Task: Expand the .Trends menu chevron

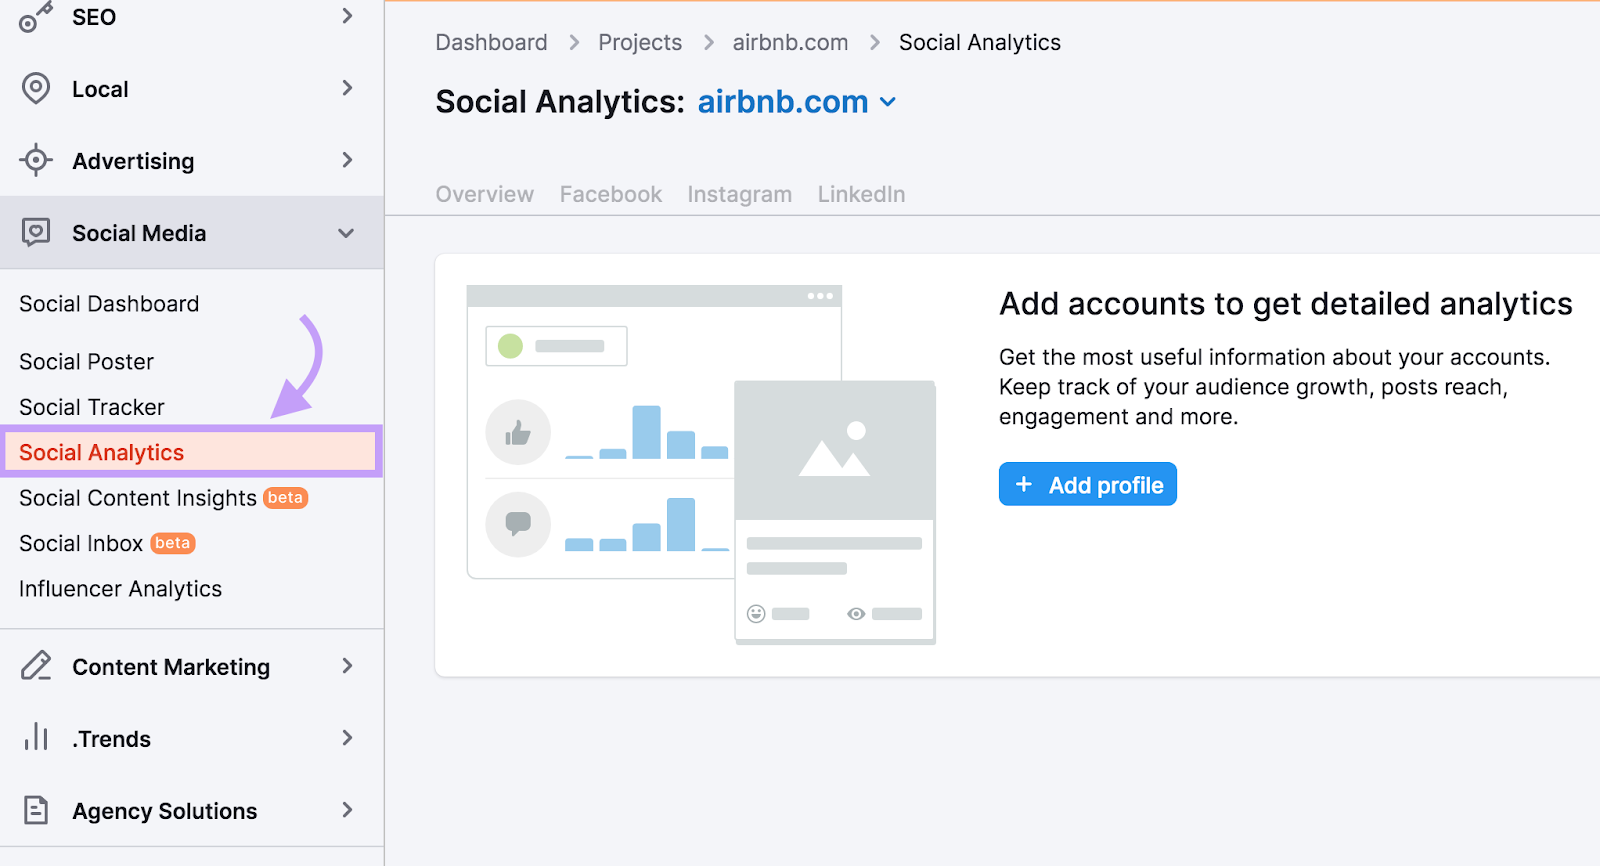Action: click(347, 738)
